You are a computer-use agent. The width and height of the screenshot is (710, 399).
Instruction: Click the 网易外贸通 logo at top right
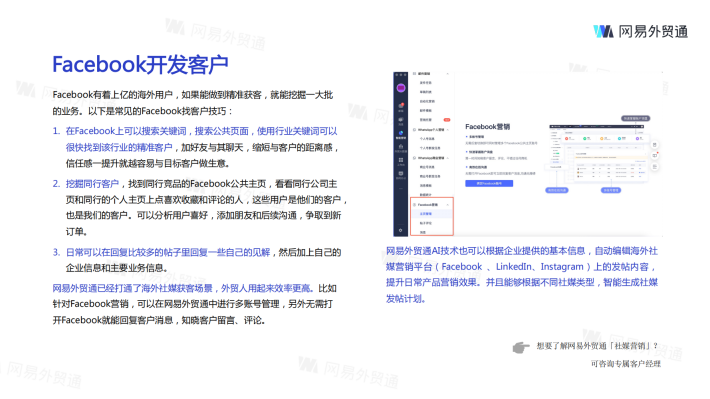[x=640, y=31]
